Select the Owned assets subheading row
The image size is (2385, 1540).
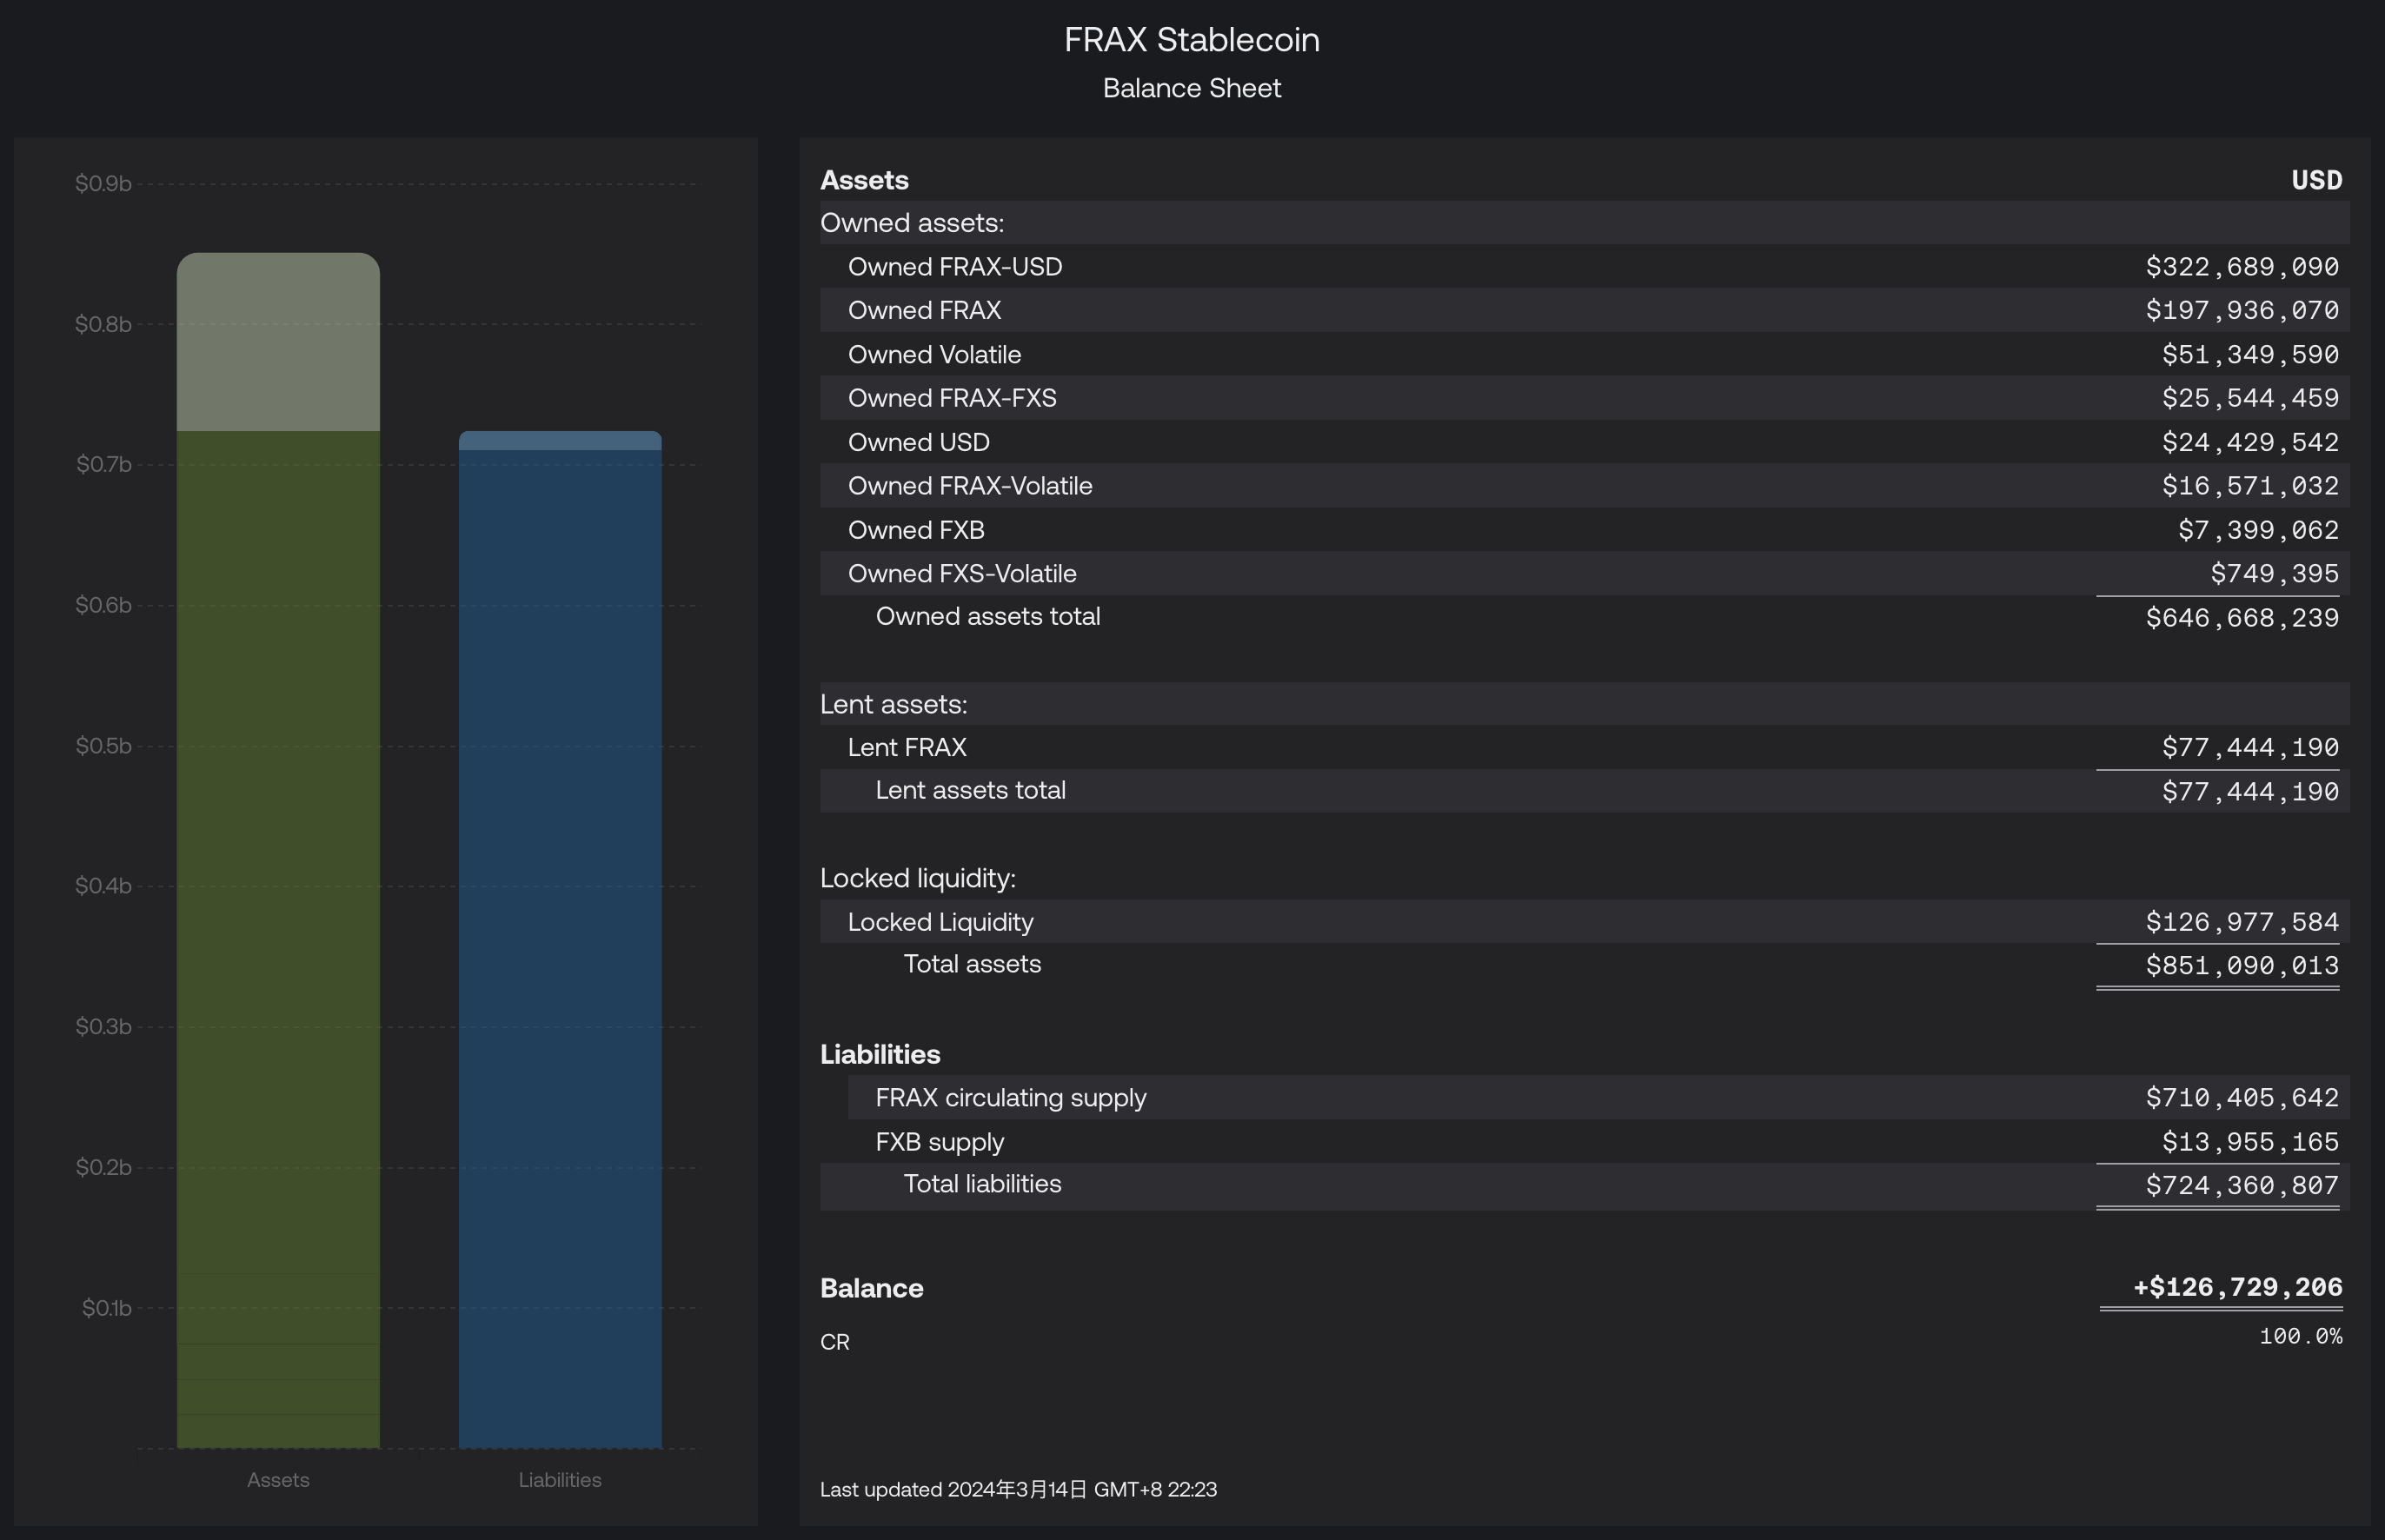coord(1585,223)
